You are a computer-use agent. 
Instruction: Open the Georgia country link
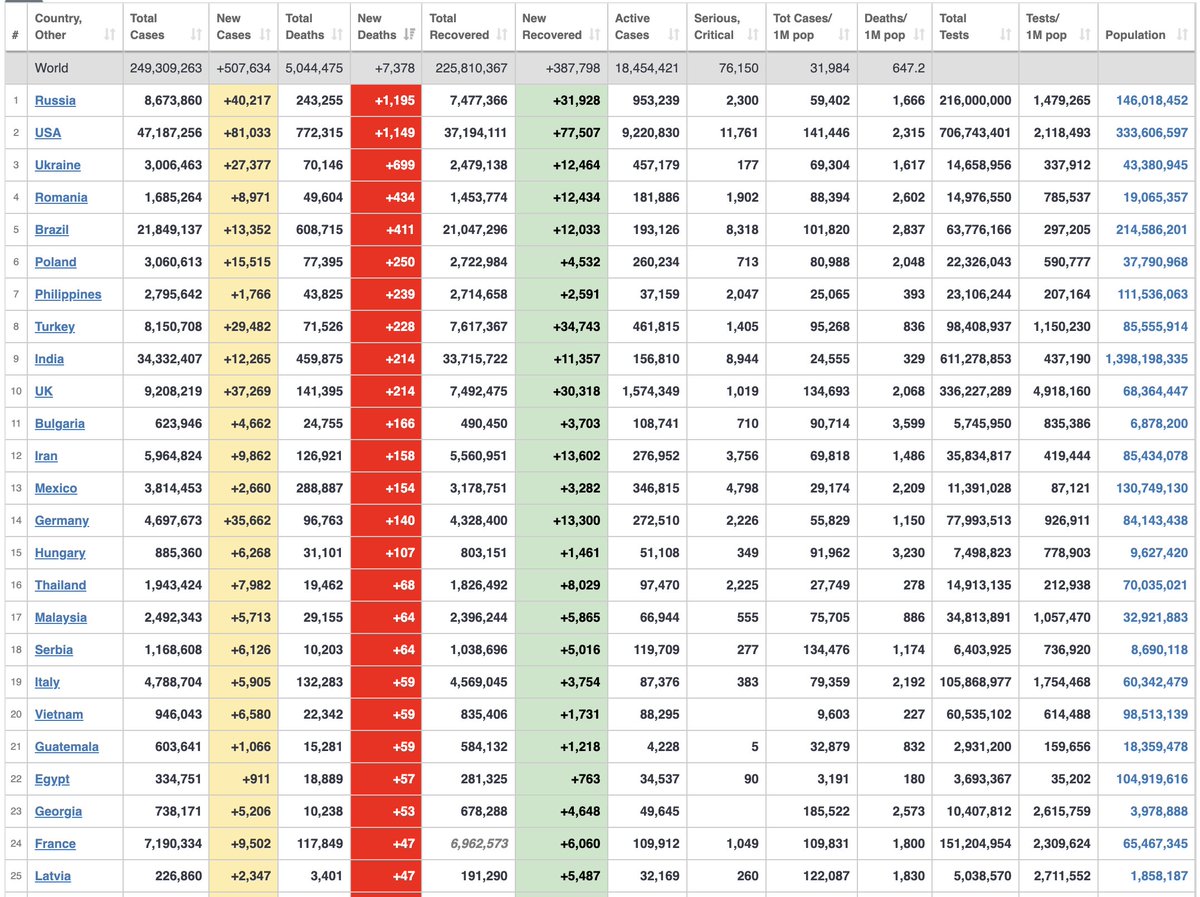(x=58, y=812)
